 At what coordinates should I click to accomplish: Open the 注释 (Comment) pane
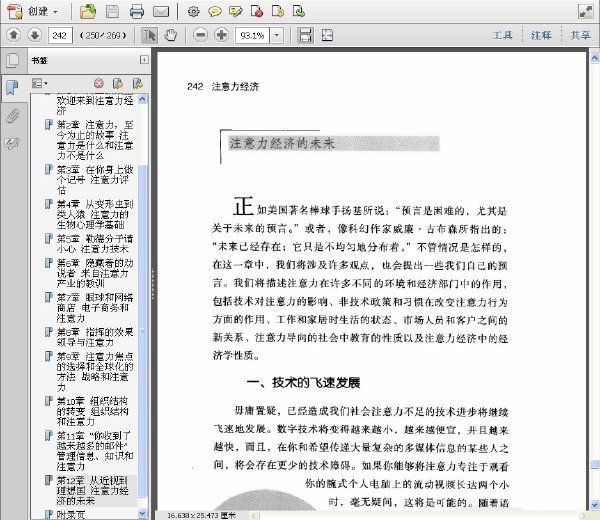(541, 35)
